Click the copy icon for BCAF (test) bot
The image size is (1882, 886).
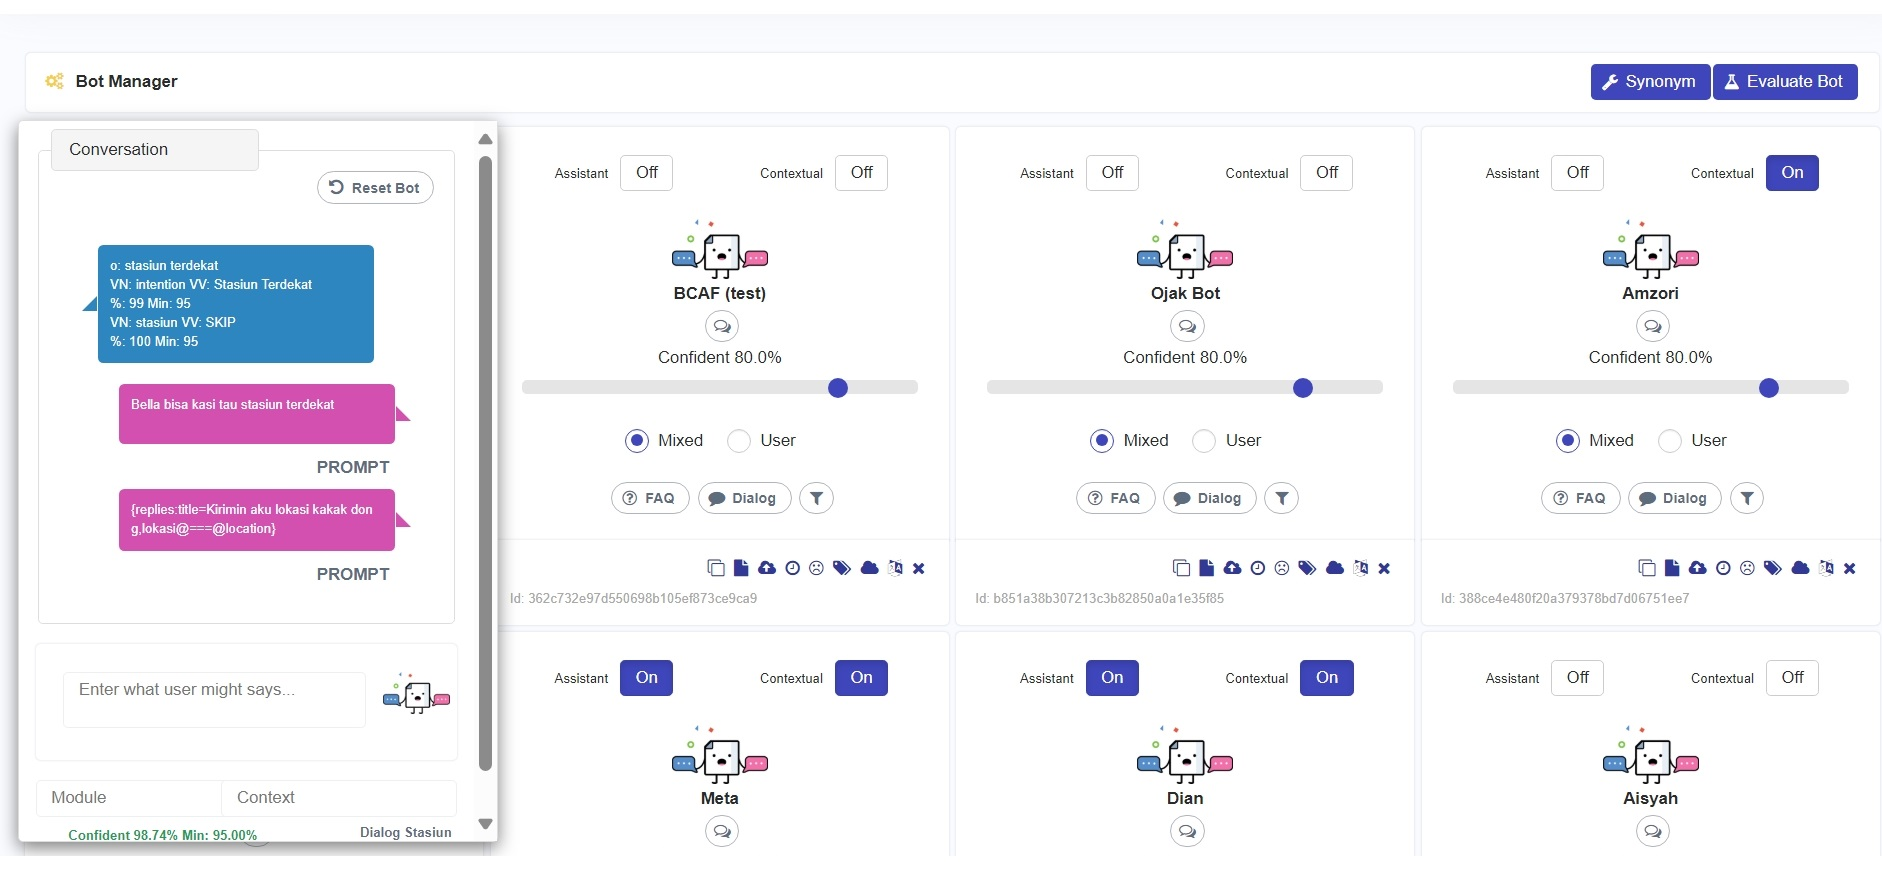716,568
